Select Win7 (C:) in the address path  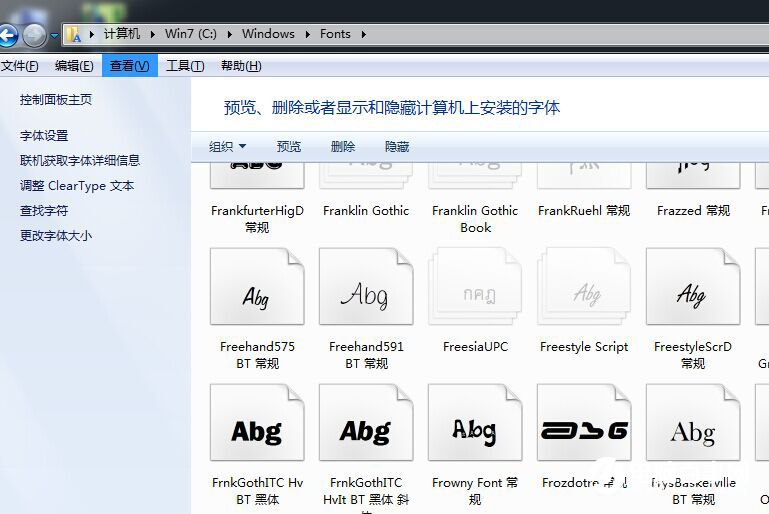point(190,34)
